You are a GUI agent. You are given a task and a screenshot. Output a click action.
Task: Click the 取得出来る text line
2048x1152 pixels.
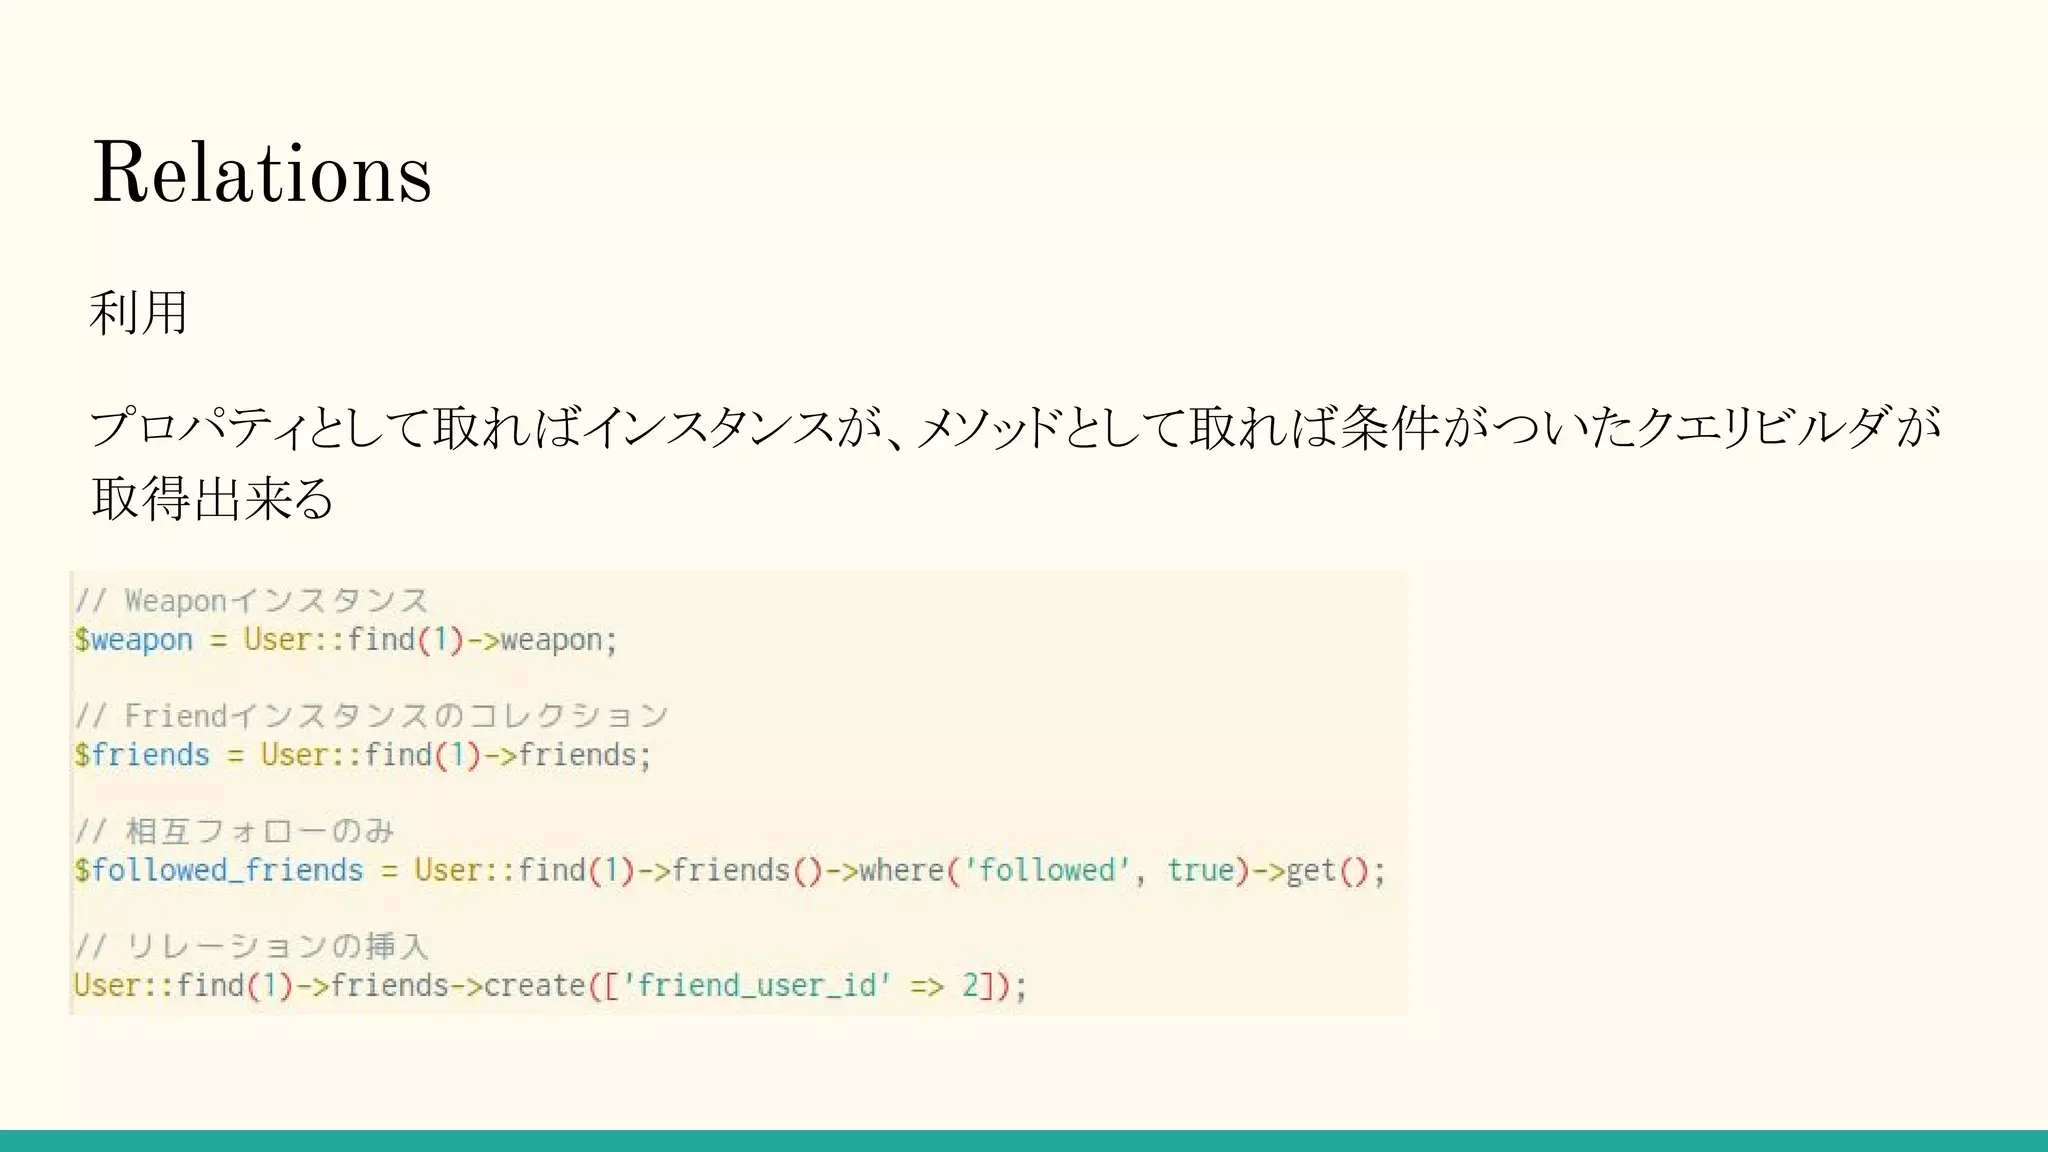coord(212,498)
